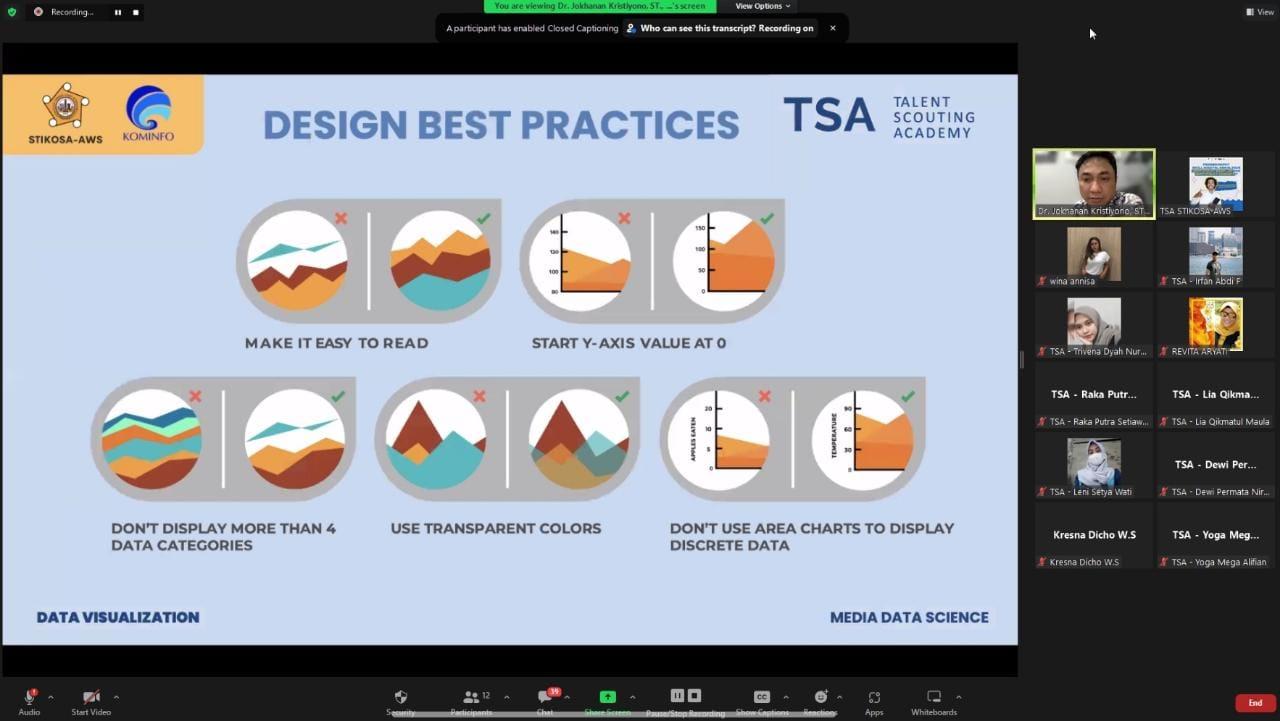The height and width of the screenshot is (721, 1280).
Task: Select TSA - Yoga Mega Alfian tile
Action: [x=1216, y=535]
